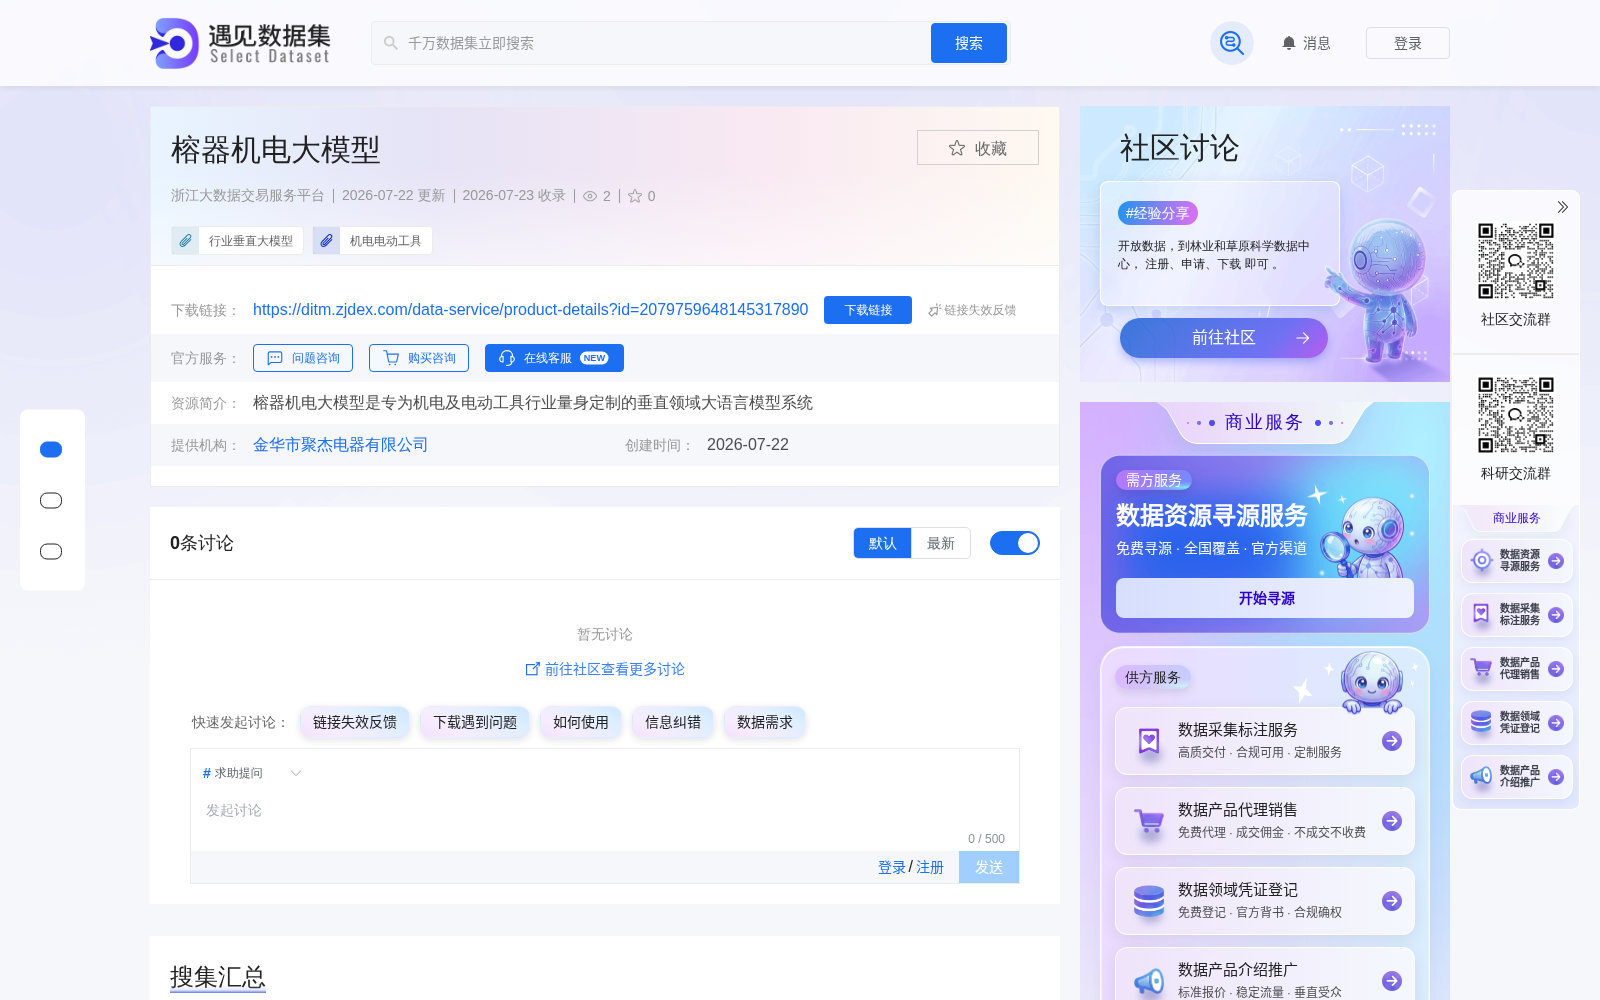The height and width of the screenshot is (1000, 1600).
Task: Focus the 千万数据集立即搜索 search field
Action: pos(650,43)
